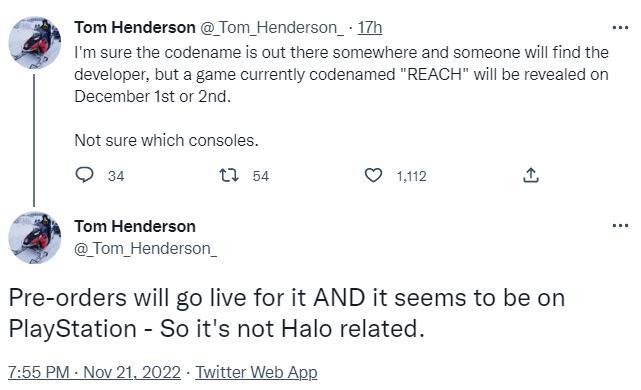Open Tom Henderson name on the first tweet
Image resolution: width=641 pixels, height=390 pixels.
135,28
